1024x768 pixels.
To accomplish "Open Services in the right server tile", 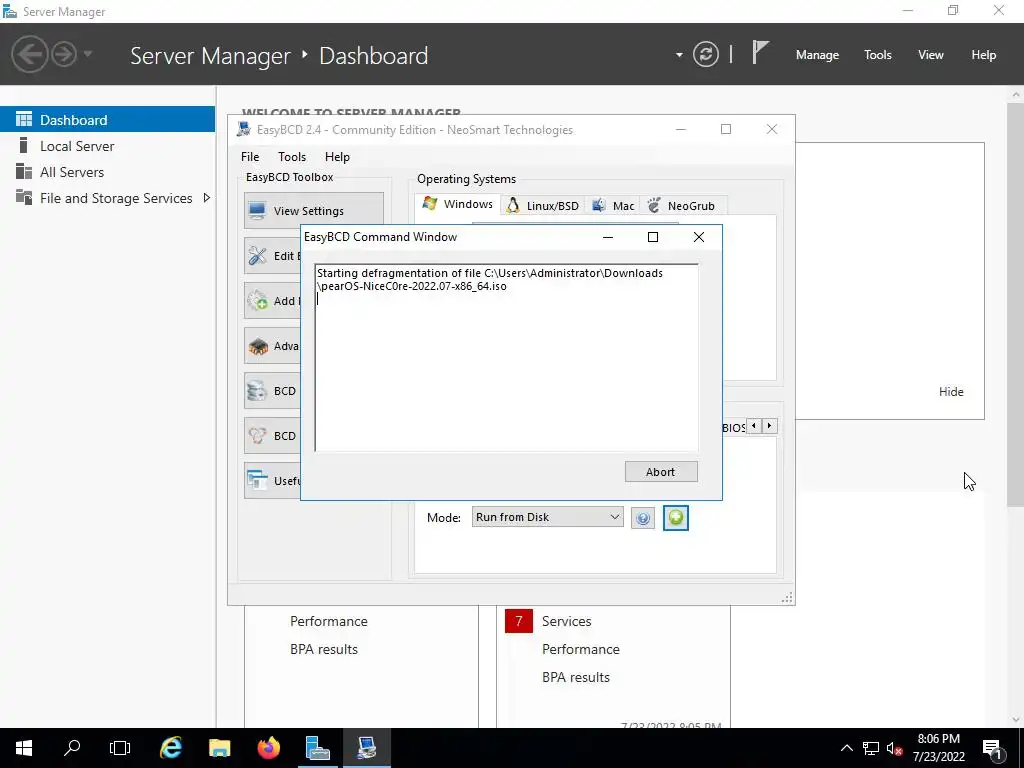I will click(566, 621).
